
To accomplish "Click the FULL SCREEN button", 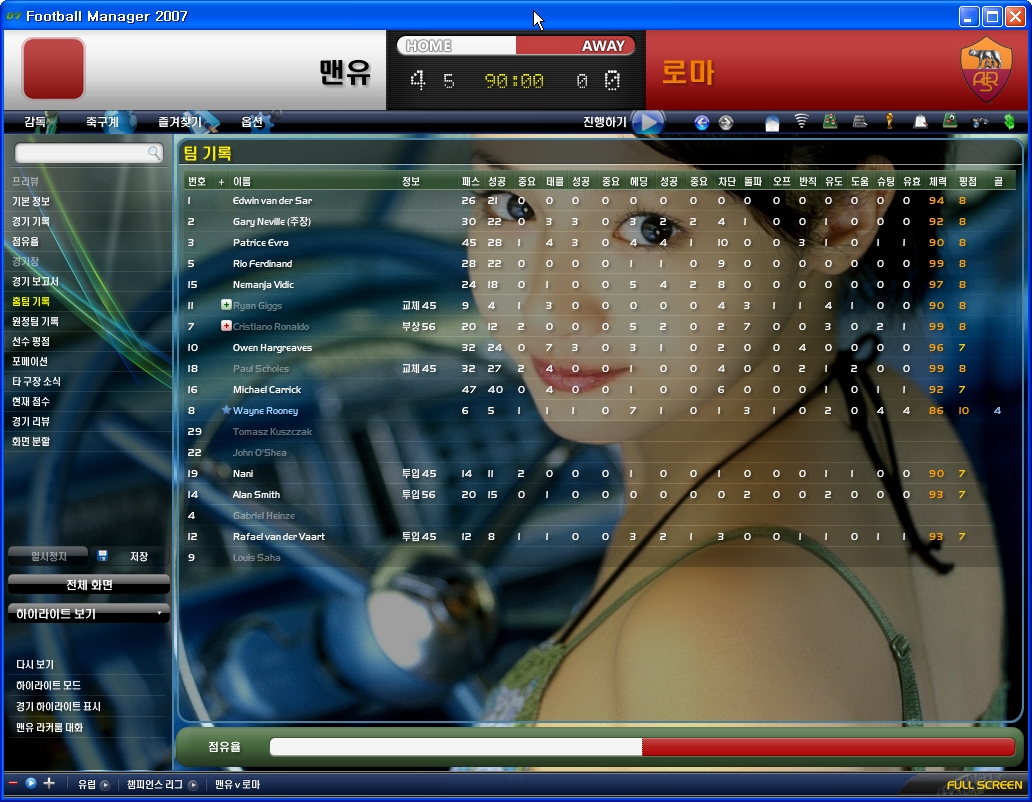I will tap(985, 785).
